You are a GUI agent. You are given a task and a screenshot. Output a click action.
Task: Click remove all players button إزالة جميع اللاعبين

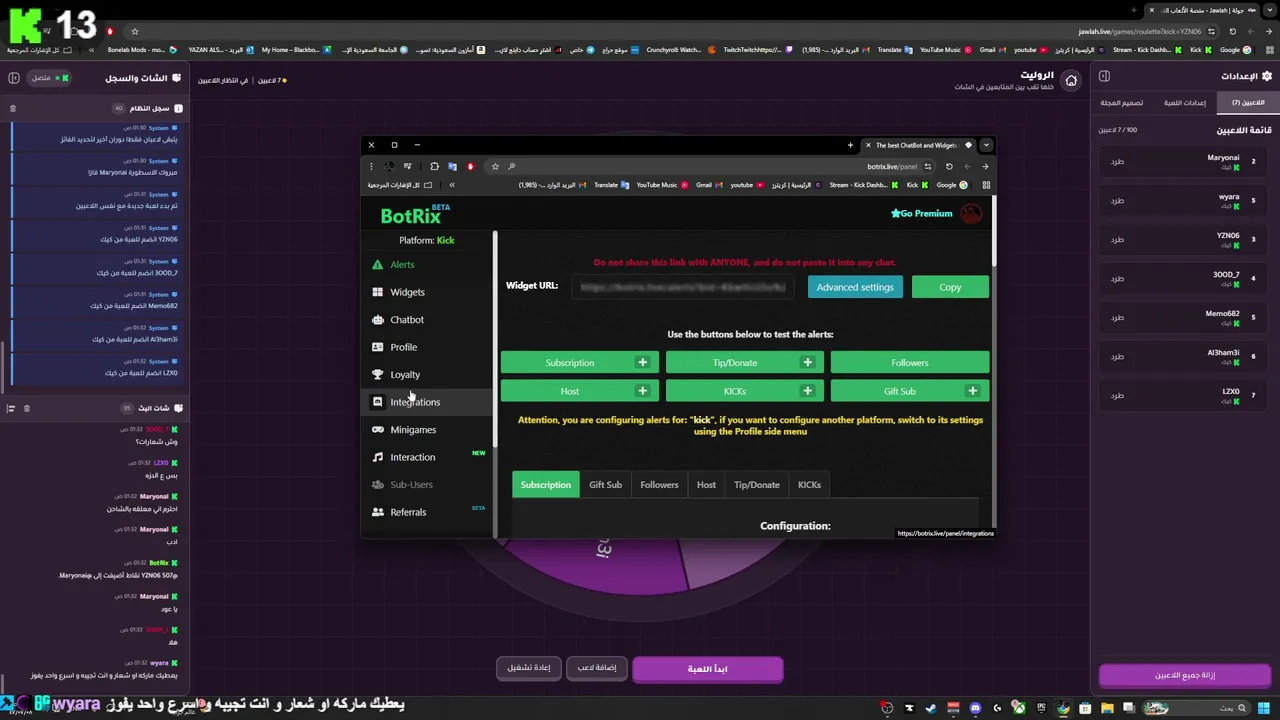(1185, 676)
